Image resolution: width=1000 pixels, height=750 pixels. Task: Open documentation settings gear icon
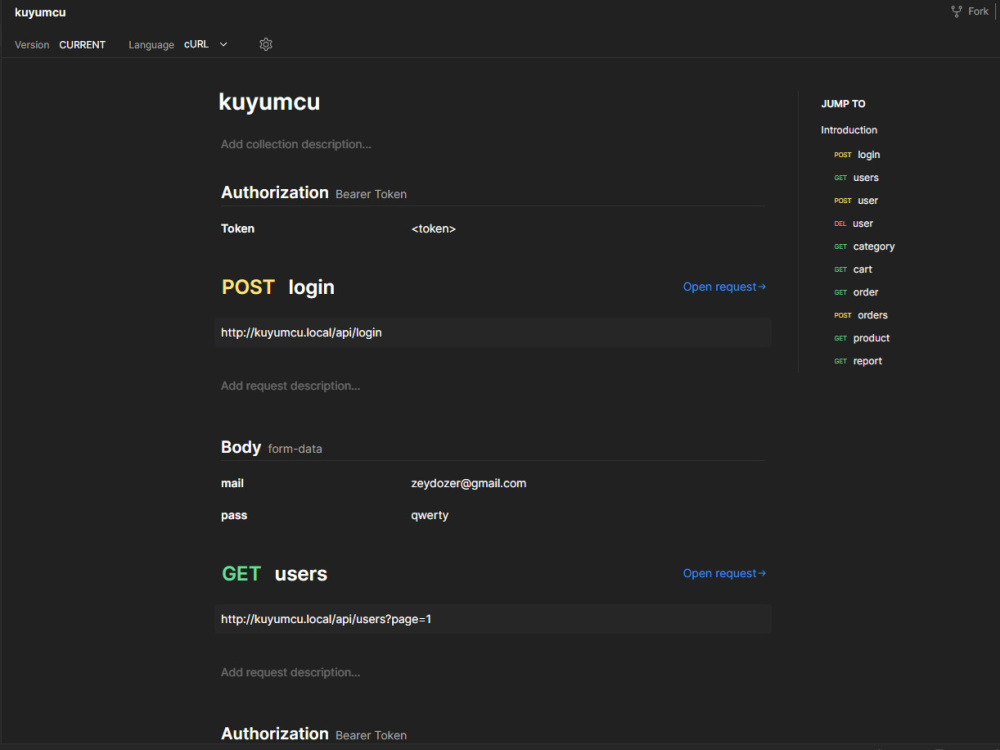pos(266,45)
